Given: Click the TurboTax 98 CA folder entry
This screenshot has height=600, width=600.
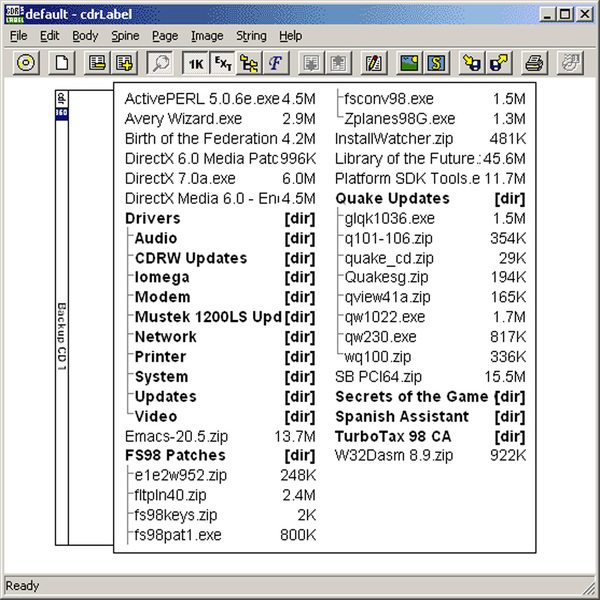Looking at the screenshot, I should [x=430, y=437].
